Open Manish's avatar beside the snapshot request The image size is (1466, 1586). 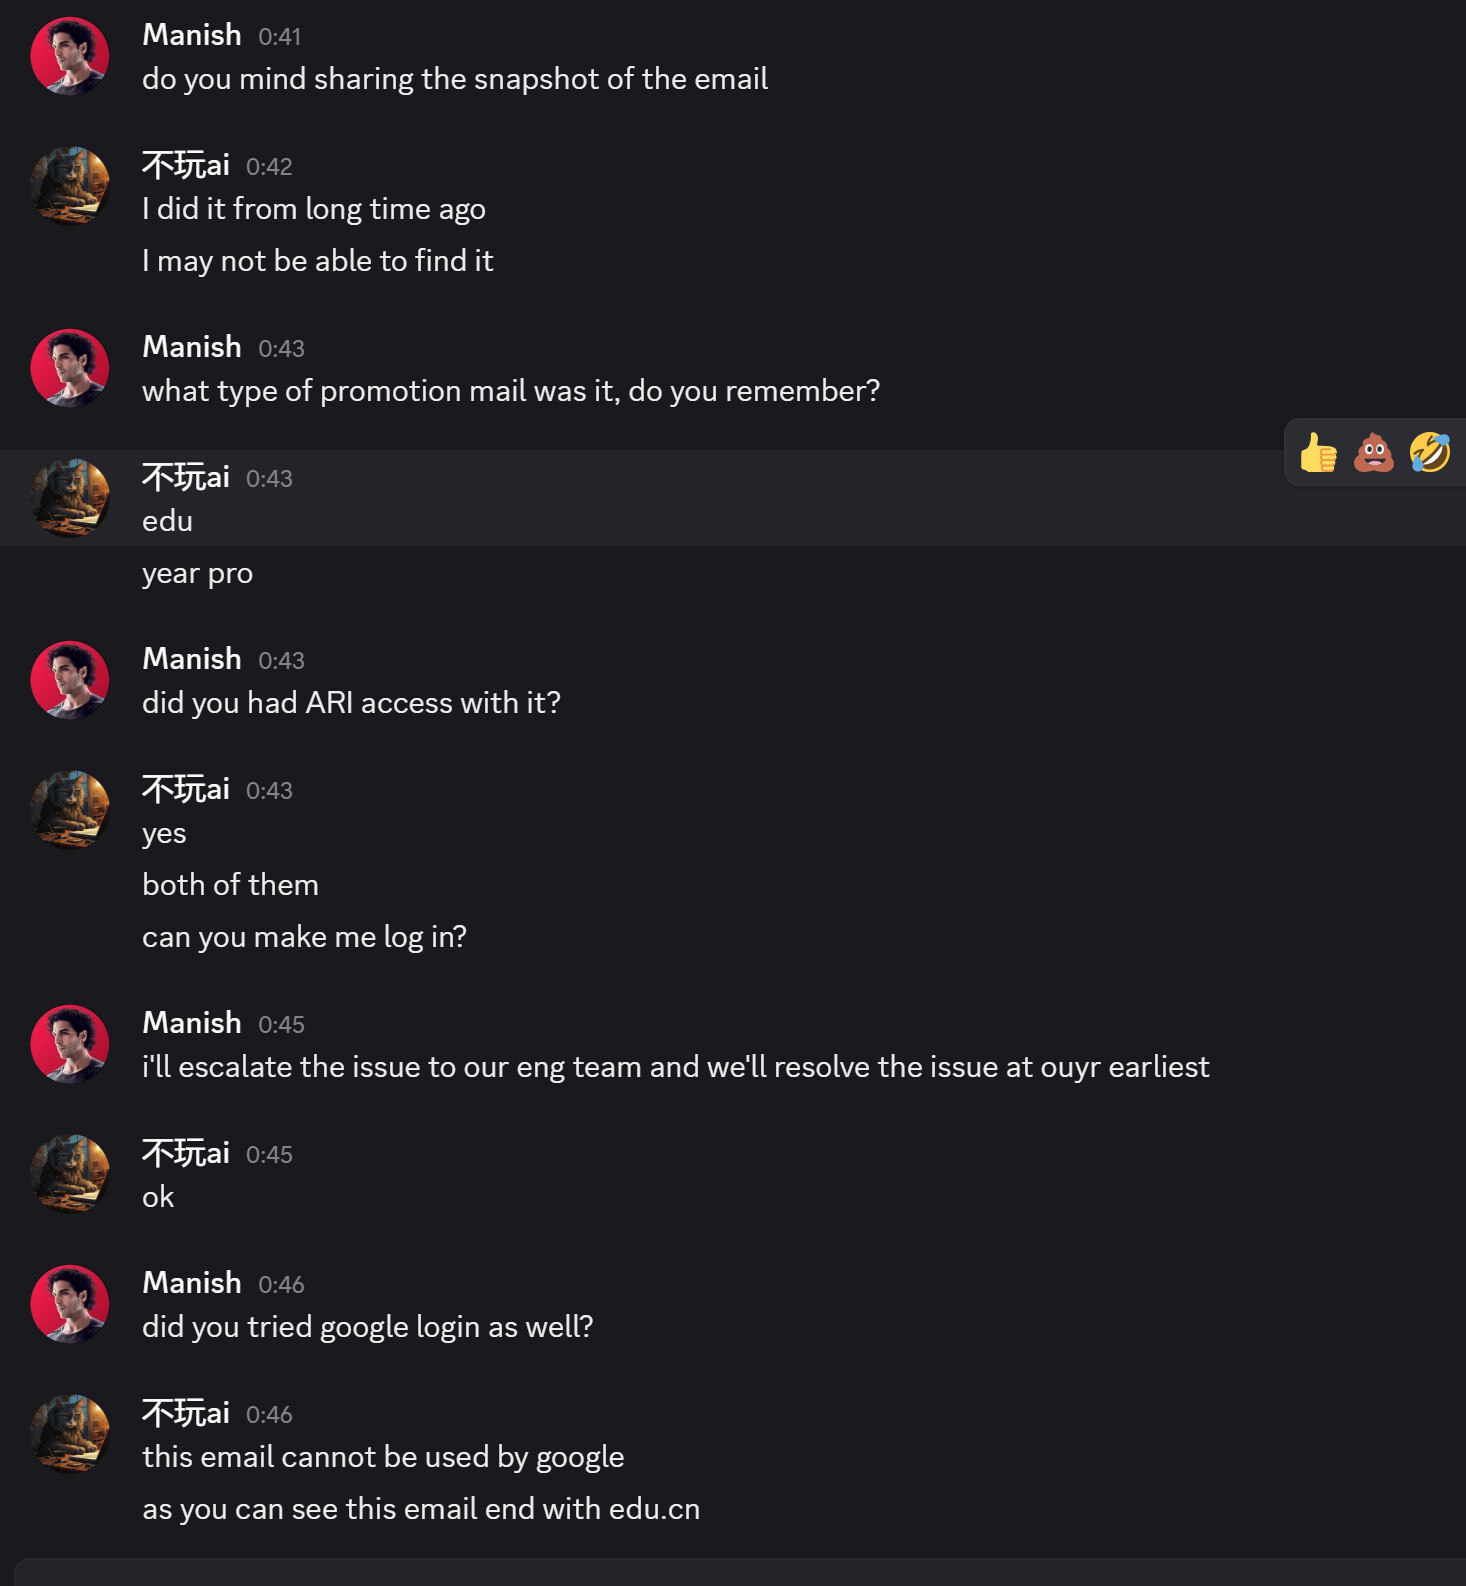point(70,57)
